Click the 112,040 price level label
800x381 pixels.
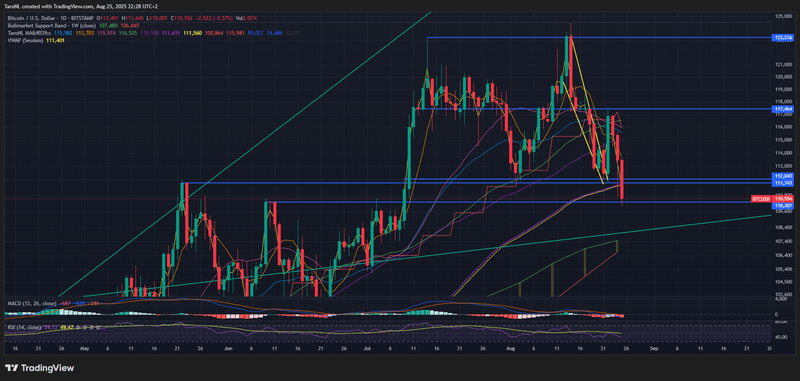pos(783,176)
